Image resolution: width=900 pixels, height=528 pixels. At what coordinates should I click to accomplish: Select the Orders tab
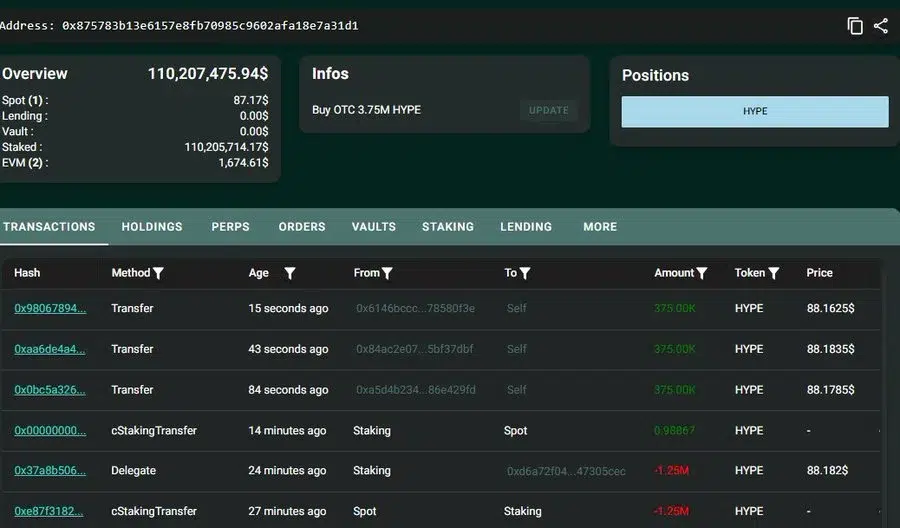(x=302, y=227)
